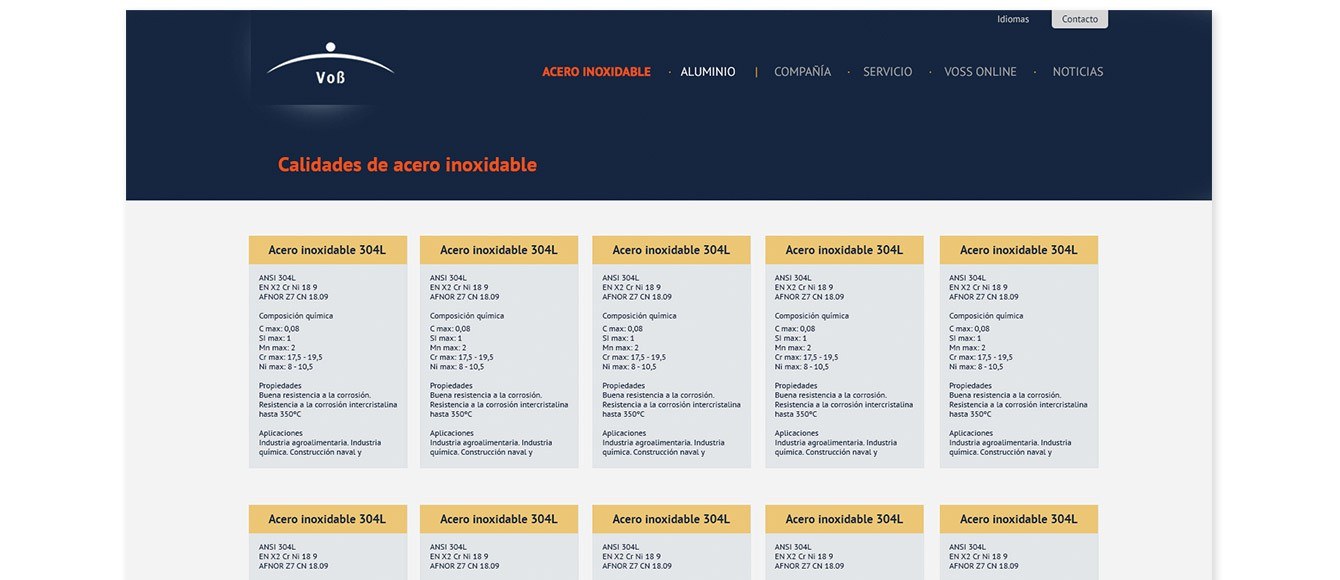
Task: Visit the Noticias page
Action: click(1077, 72)
